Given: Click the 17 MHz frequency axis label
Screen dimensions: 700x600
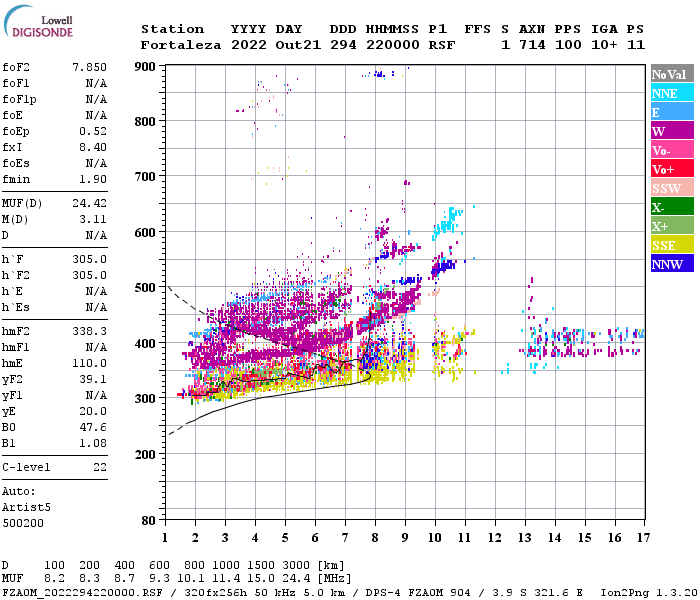Looking at the screenshot, I should tap(643, 538).
